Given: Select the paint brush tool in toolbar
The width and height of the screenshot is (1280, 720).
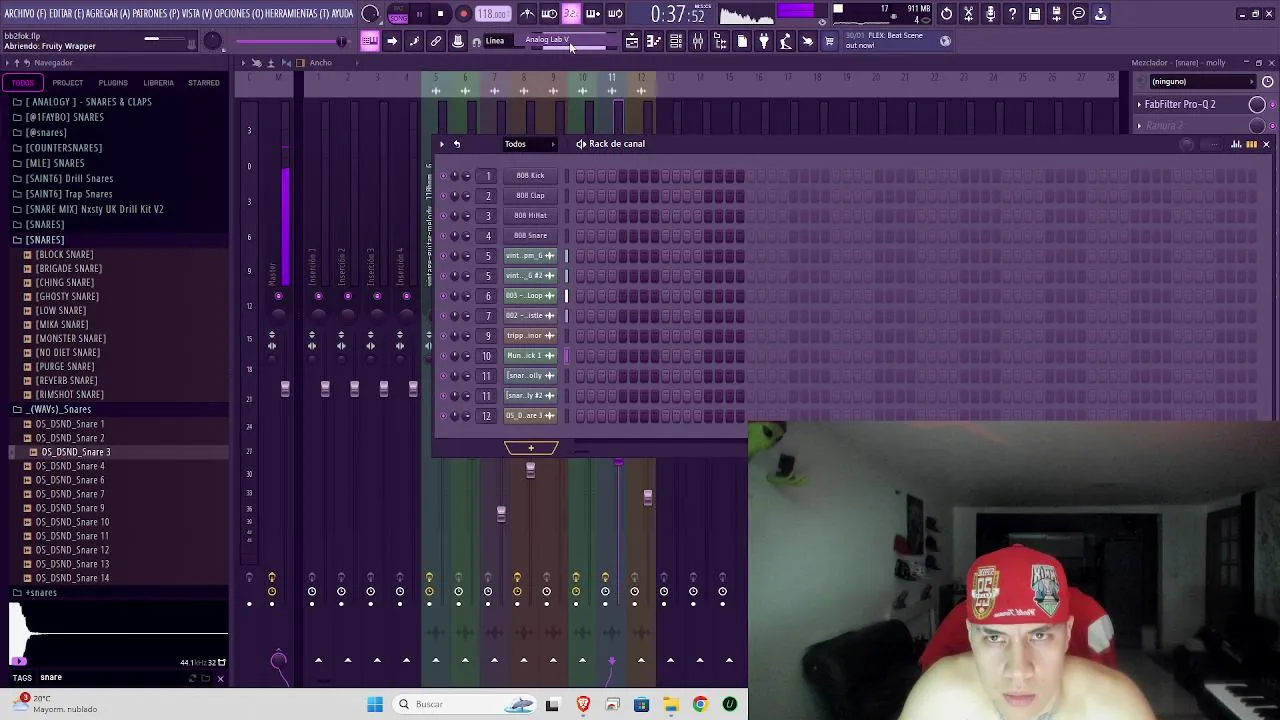Looking at the screenshot, I should click(x=413, y=41).
